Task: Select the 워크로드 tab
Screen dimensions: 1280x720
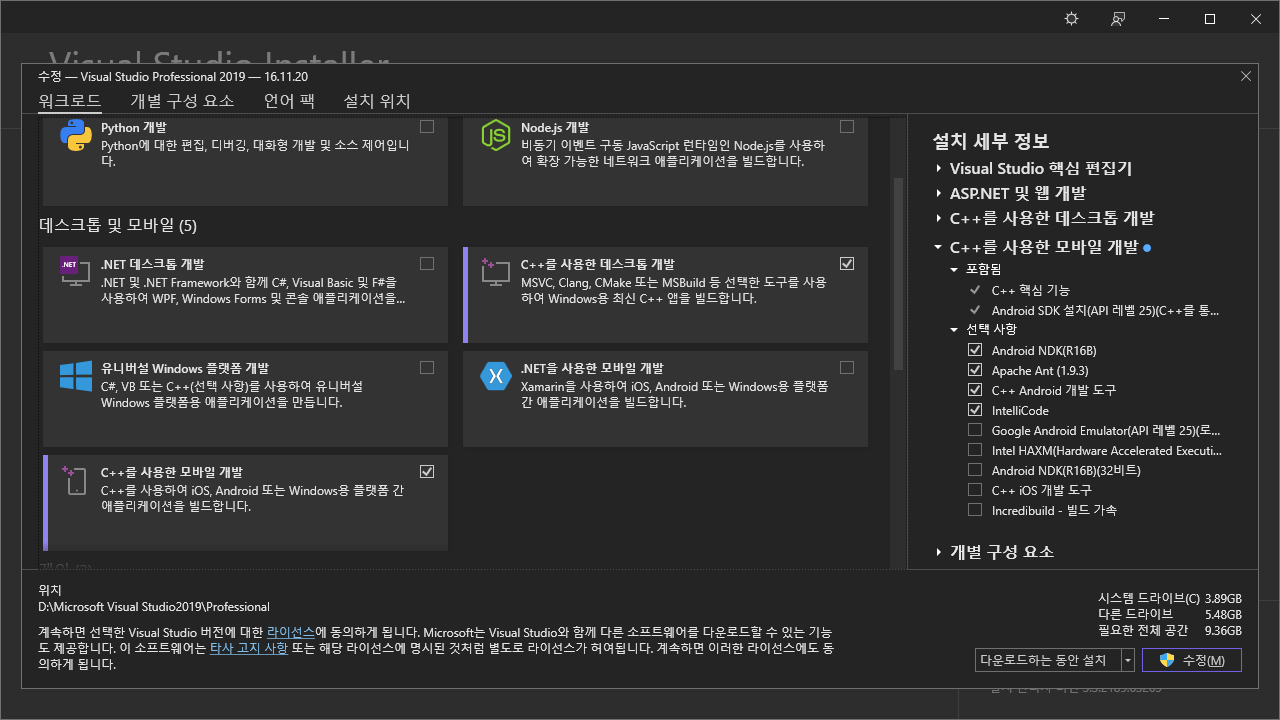Action: point(69,101)
